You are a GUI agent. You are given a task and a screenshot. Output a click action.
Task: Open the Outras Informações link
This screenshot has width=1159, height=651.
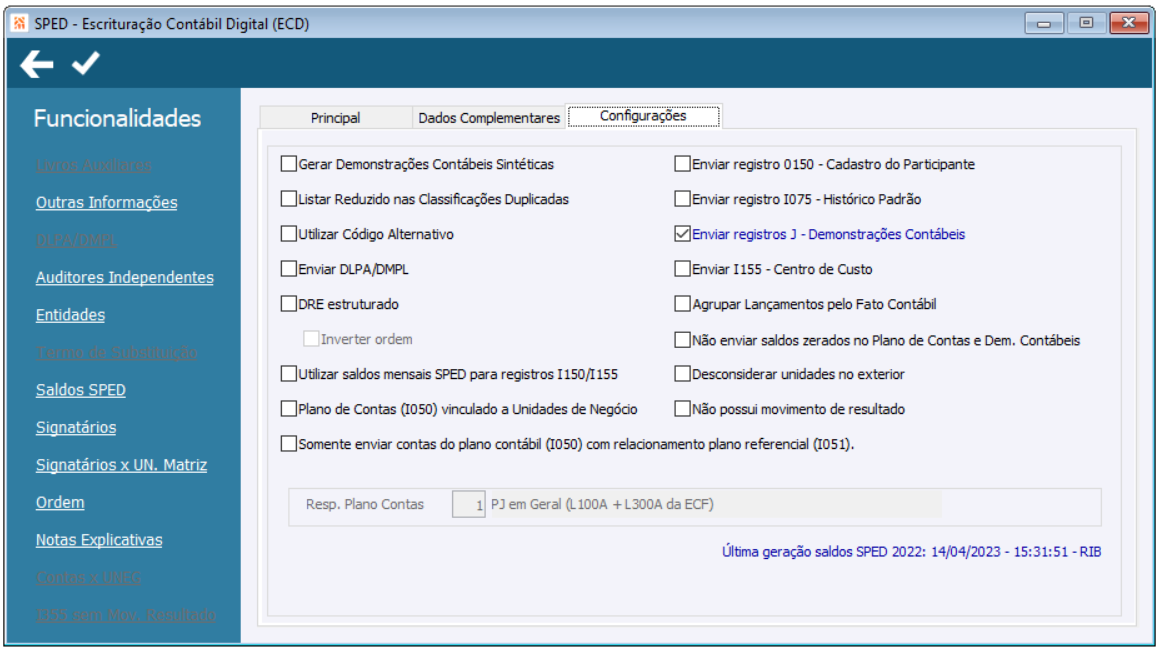click(106, 202)
